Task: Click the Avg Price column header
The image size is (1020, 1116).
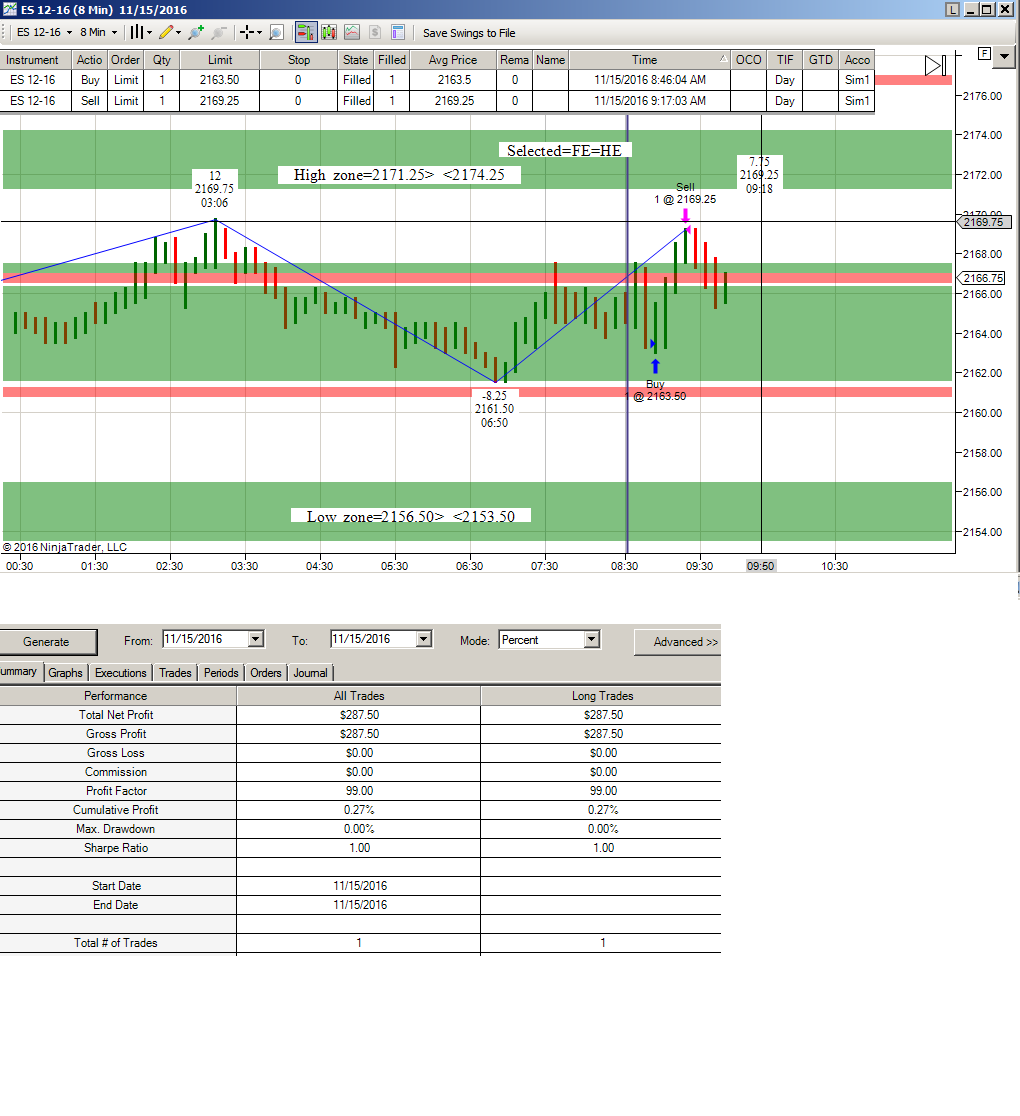Action: [453, 60]
